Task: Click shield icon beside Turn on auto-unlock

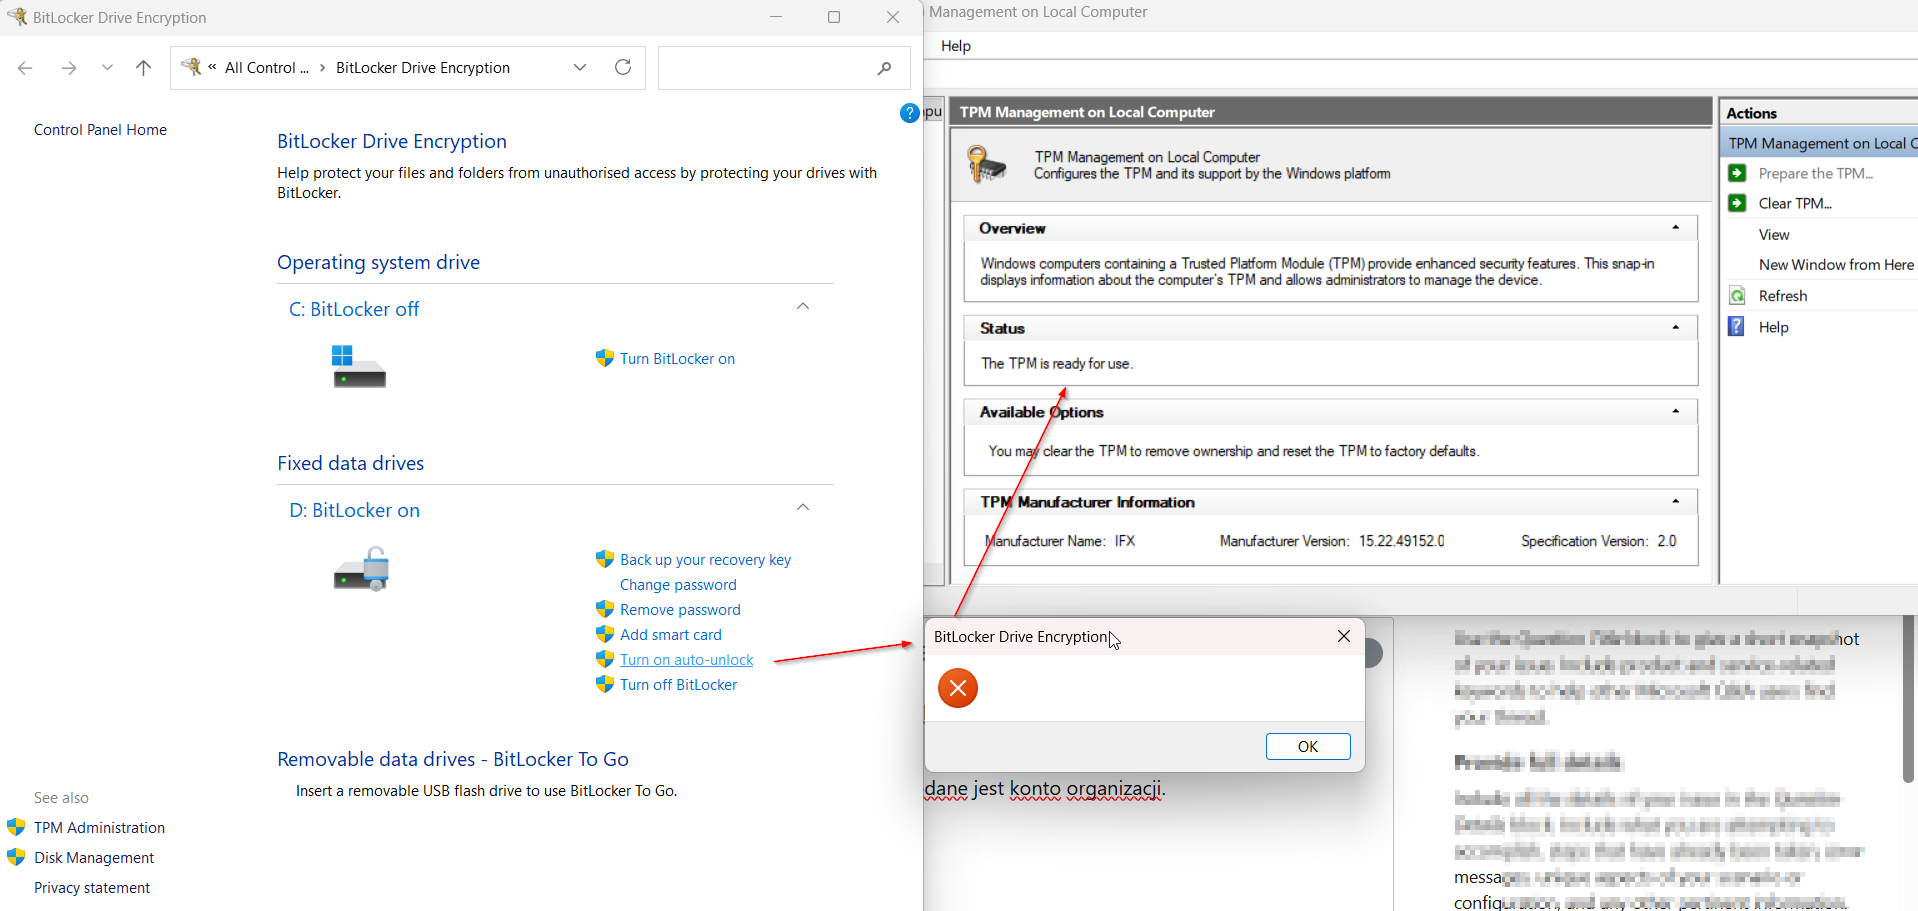Action: [605, 659]
